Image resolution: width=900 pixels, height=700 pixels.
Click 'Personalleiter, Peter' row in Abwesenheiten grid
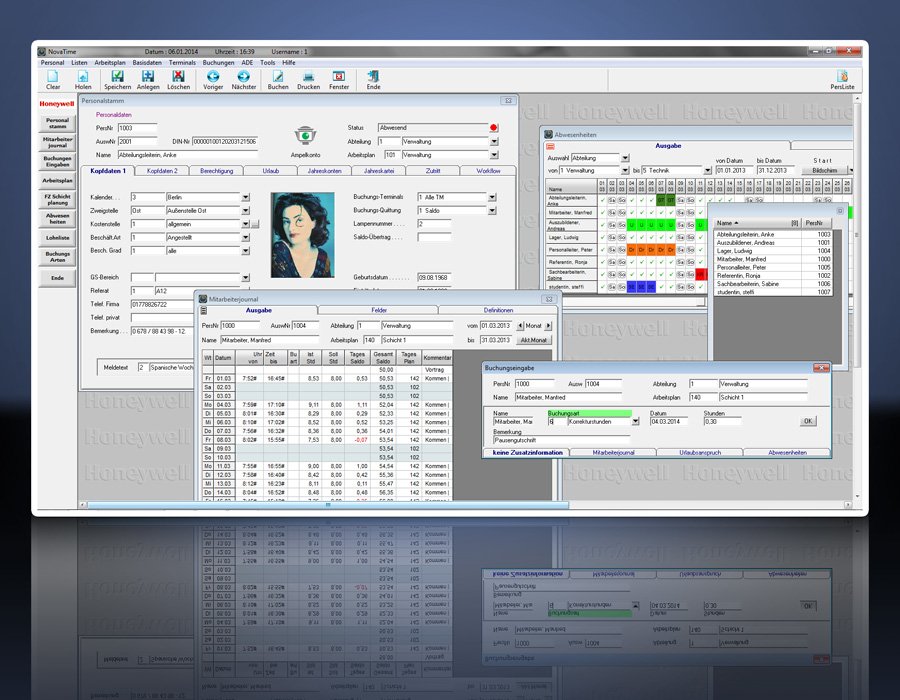point(571,250)
